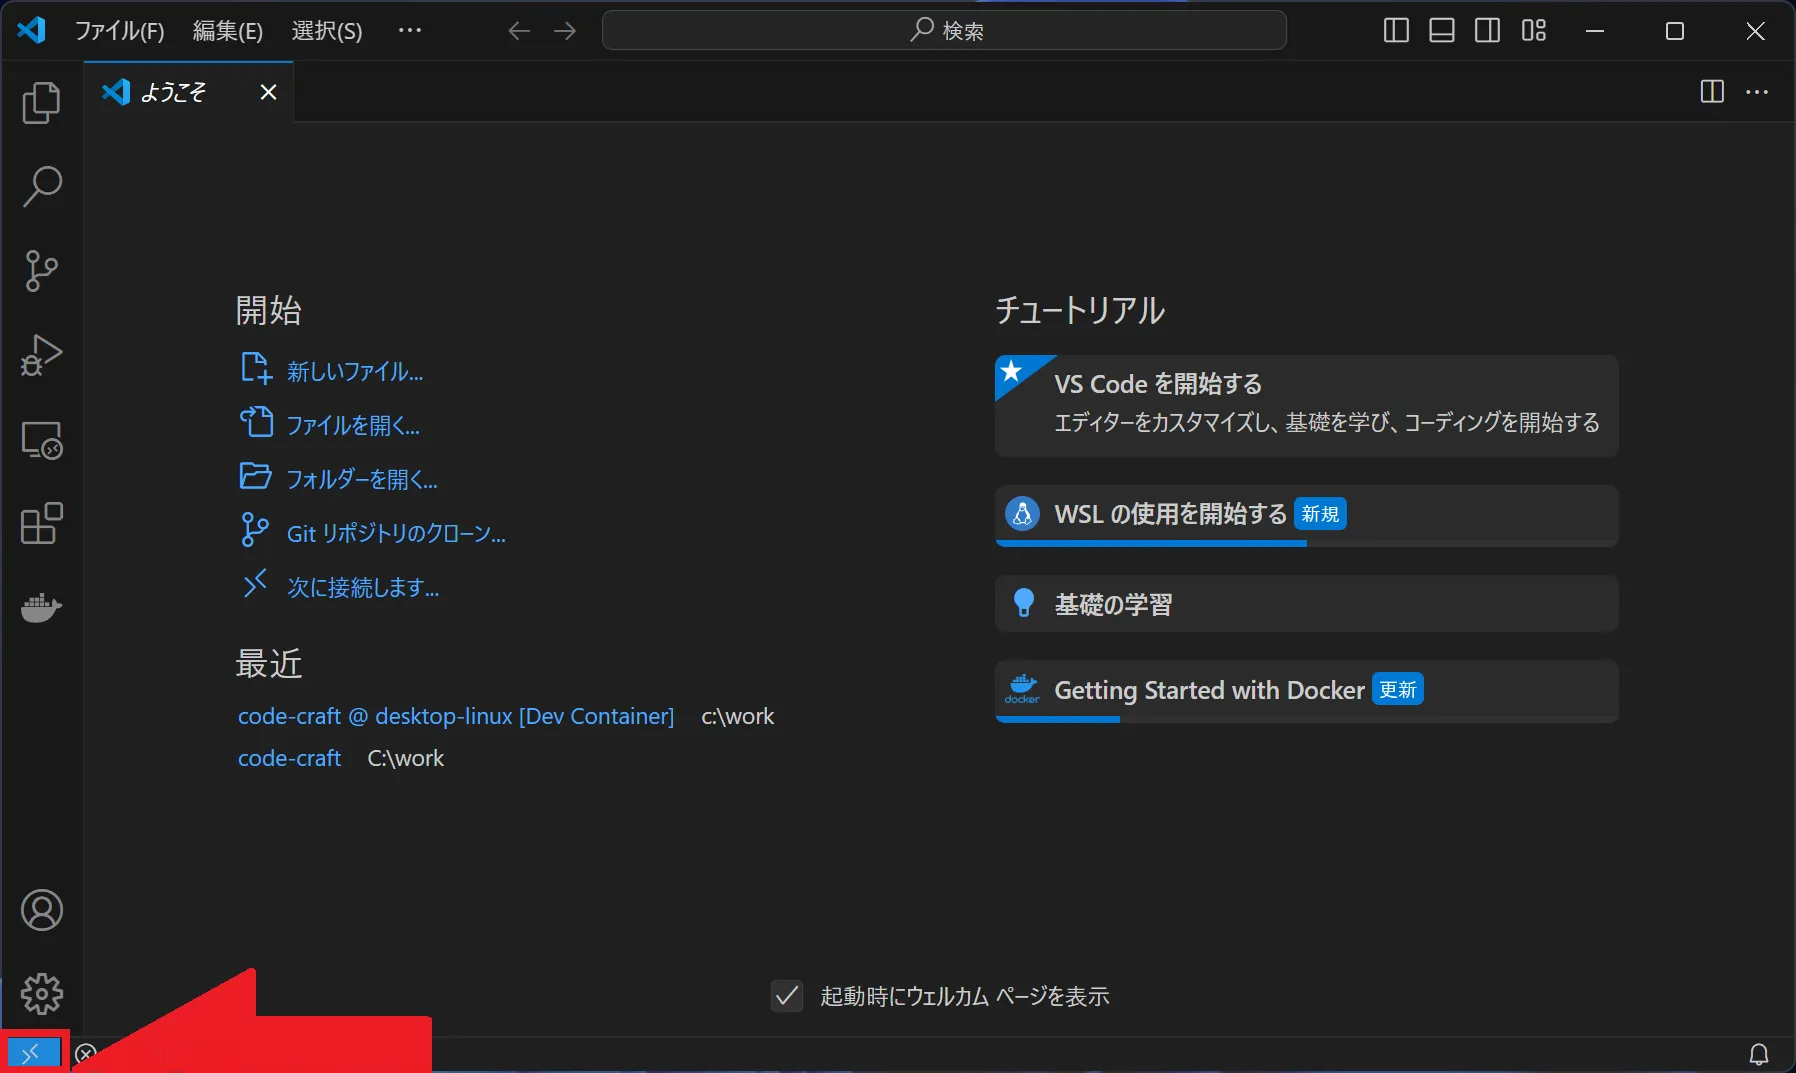
Task: Open the Source Control panel icon
Action: [41, 271]
